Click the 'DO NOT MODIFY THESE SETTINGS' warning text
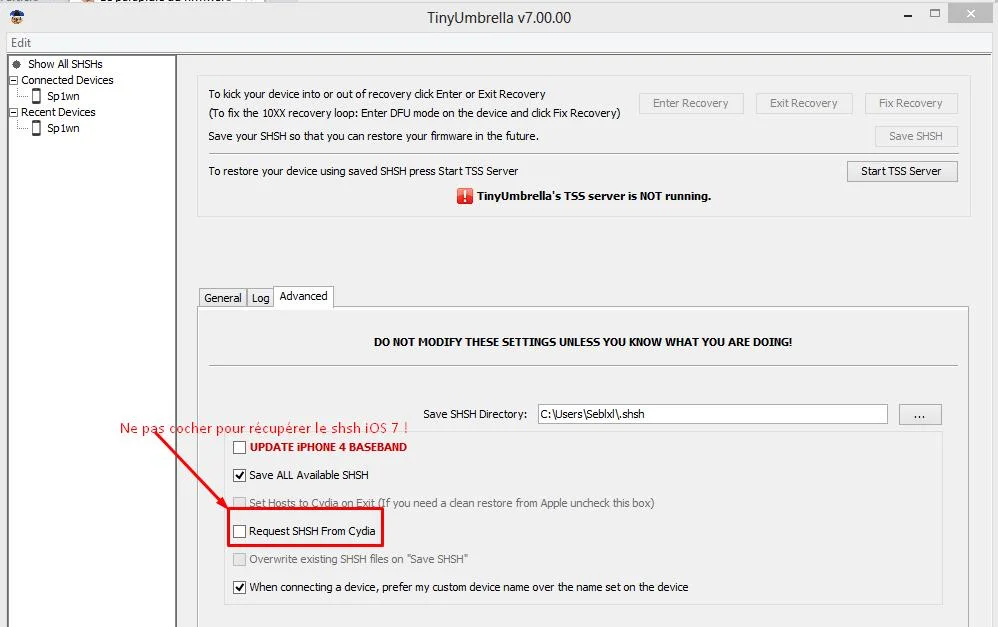Viewport: 998px width, 627px height. tap(583, 342)
